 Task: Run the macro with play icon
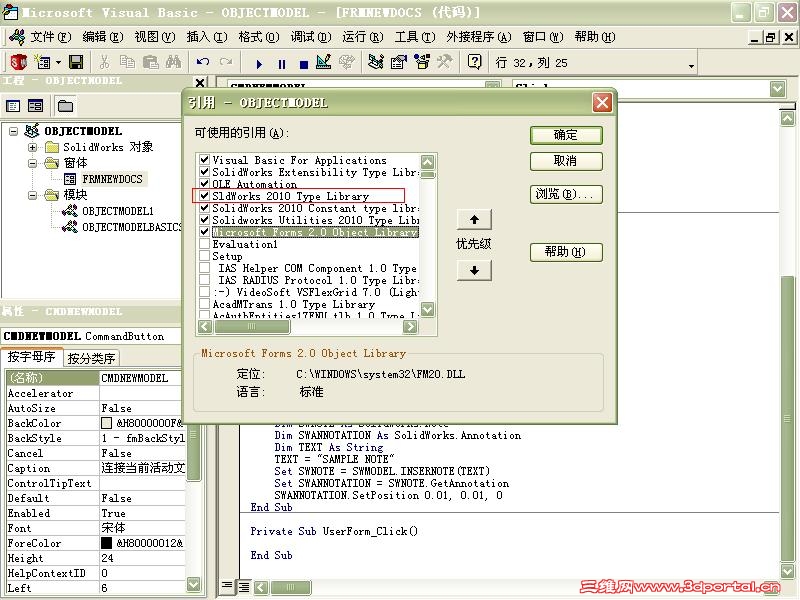click(x=259, y=64)
